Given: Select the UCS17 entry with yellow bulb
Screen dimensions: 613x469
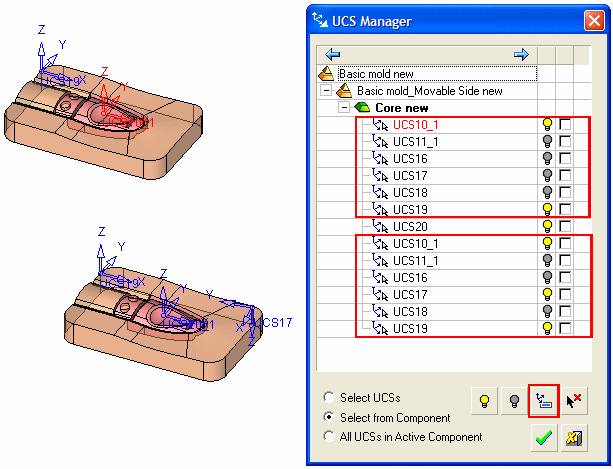Looking at the screenshot, I should point(410,295).
